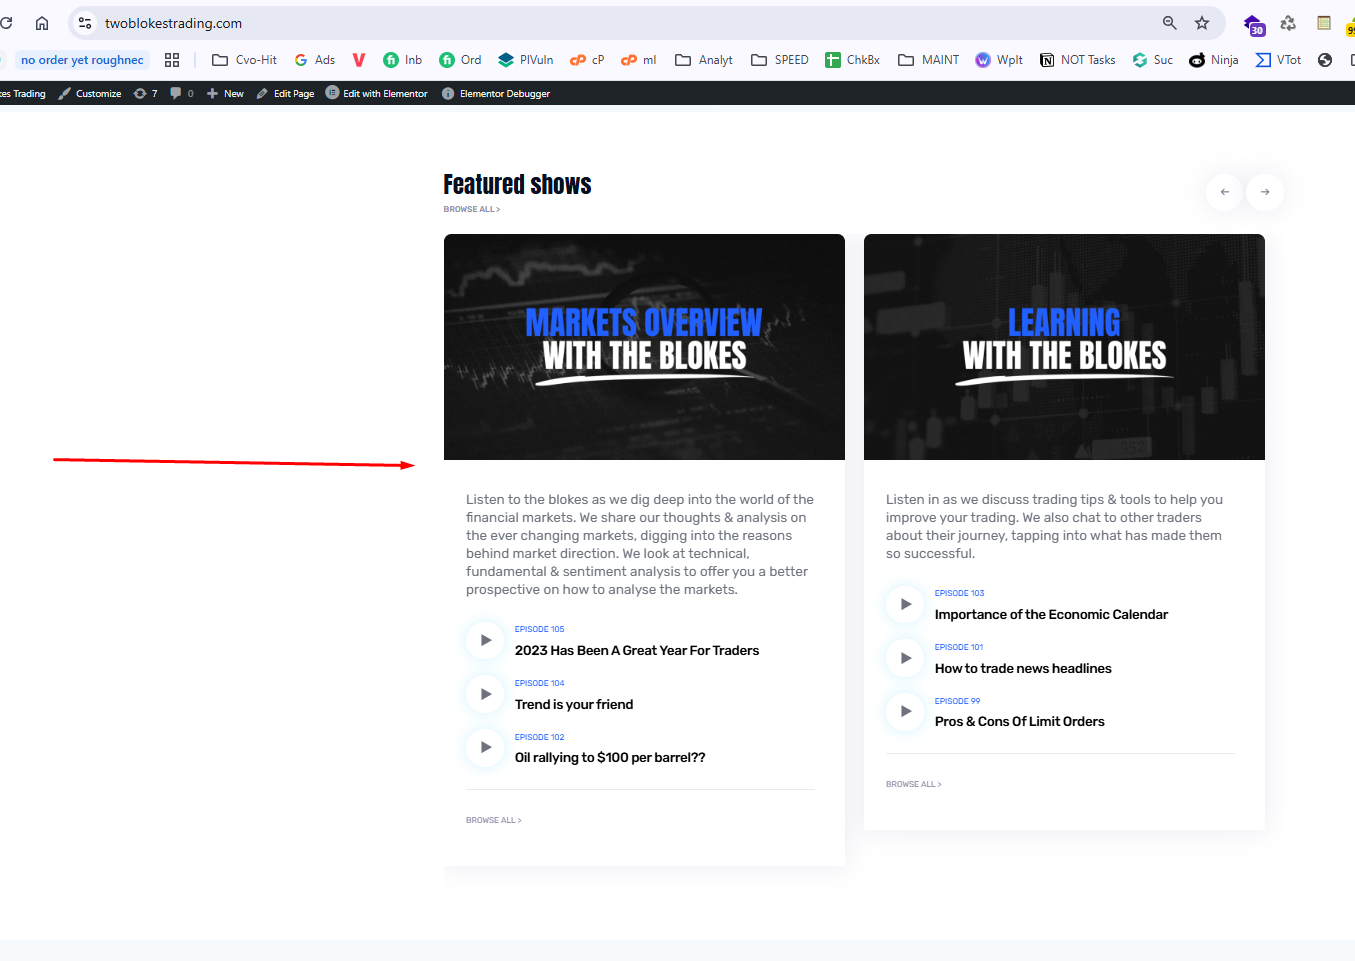Open the PlVuln bookmark
Image resolution: width=1355 pixels, height=961 pixels.
525,60
